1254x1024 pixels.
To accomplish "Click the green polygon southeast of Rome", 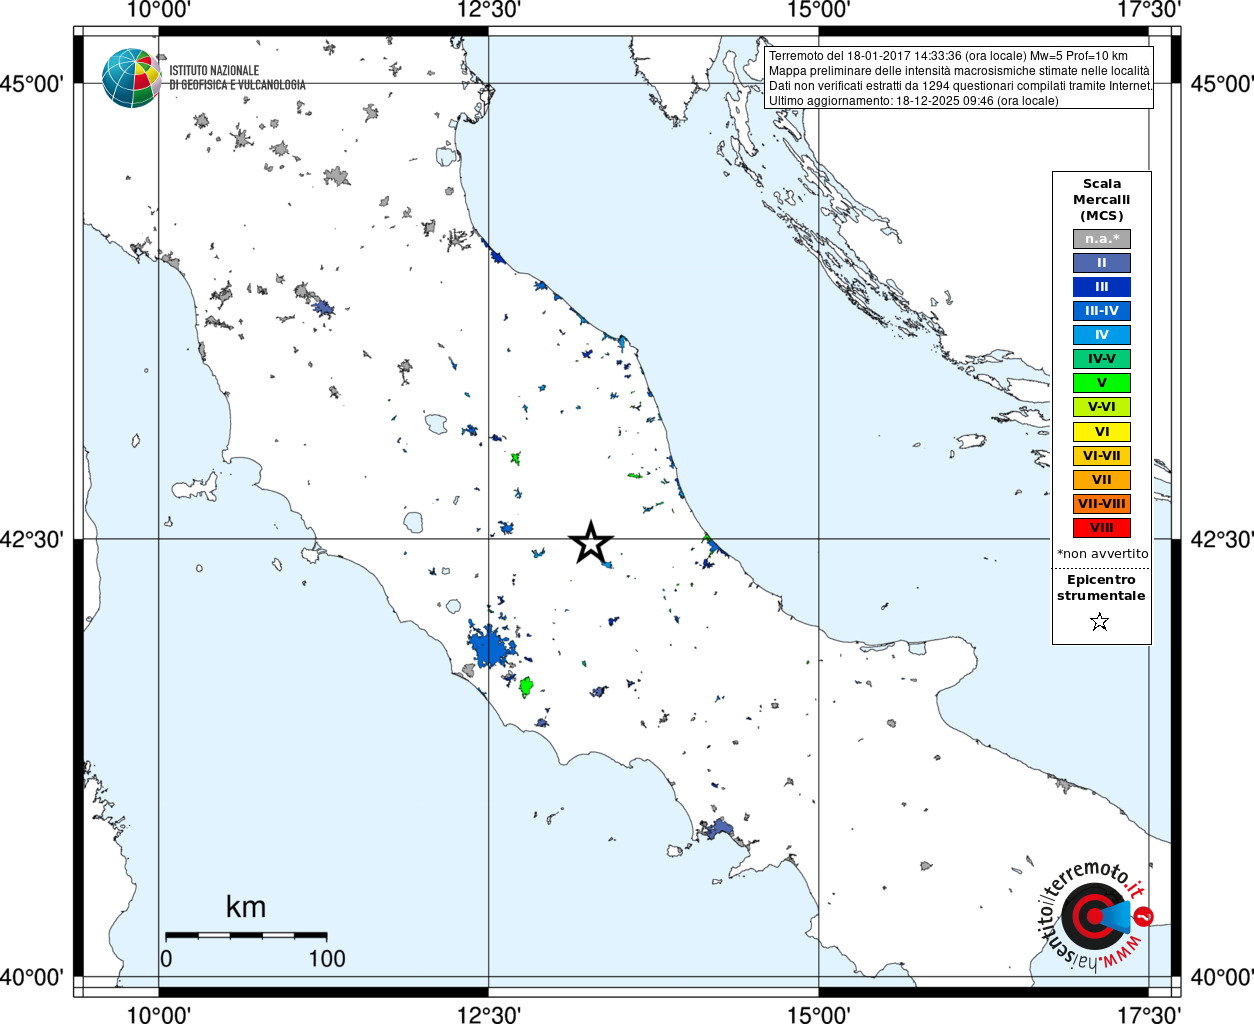I will pyautogui.click(x=525, y=686).
